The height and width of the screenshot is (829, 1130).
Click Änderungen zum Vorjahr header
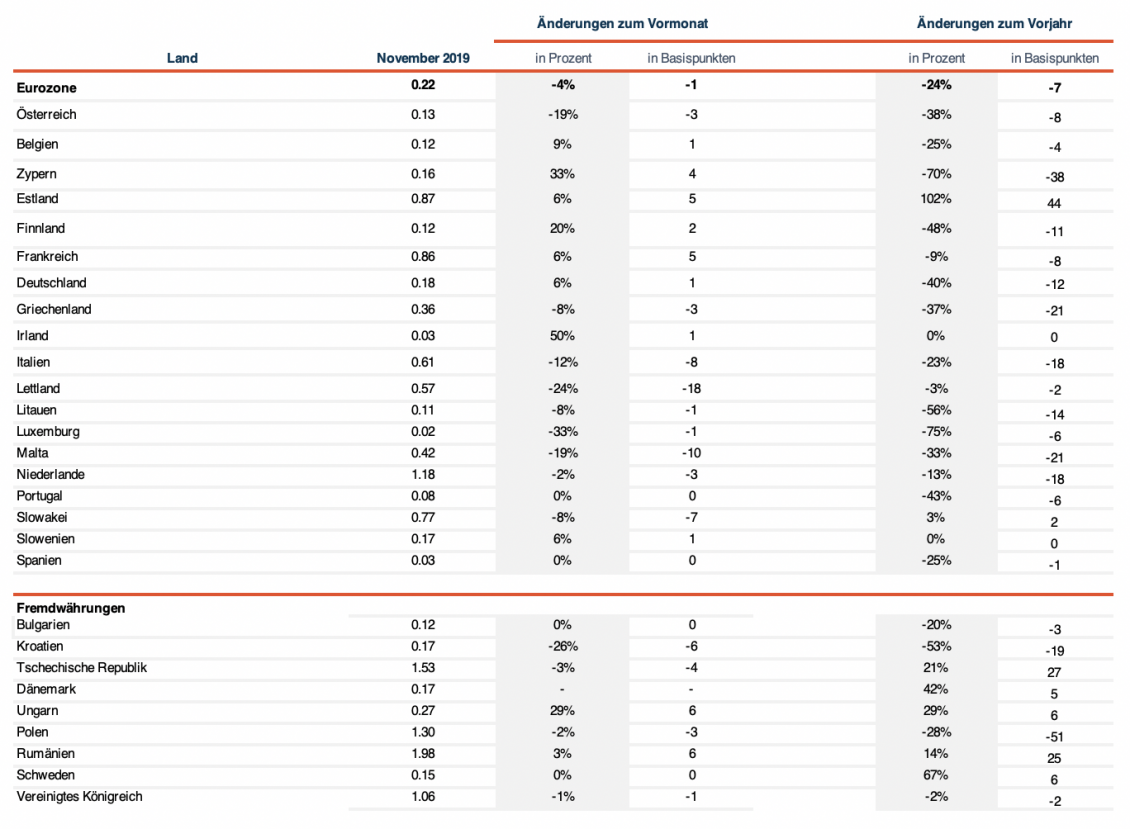coord(995,23)
